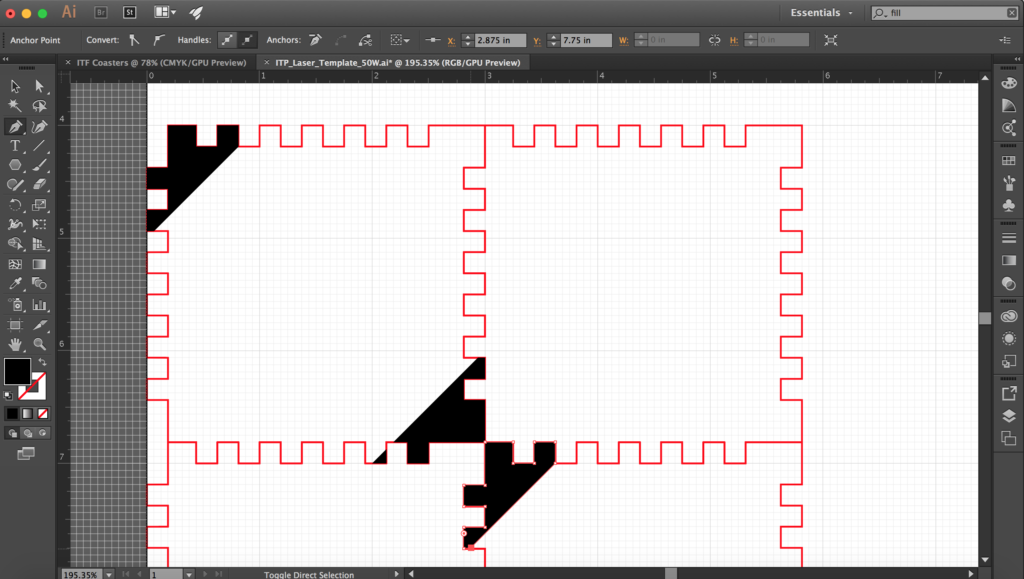
Task: Select the Type tool
Action: click(15, 146)
